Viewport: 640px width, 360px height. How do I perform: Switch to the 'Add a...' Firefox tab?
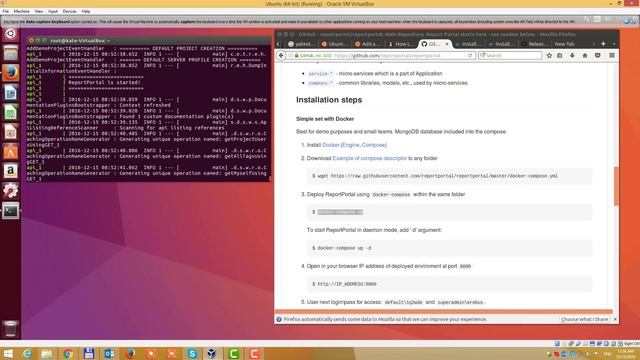tap(367, 44)
